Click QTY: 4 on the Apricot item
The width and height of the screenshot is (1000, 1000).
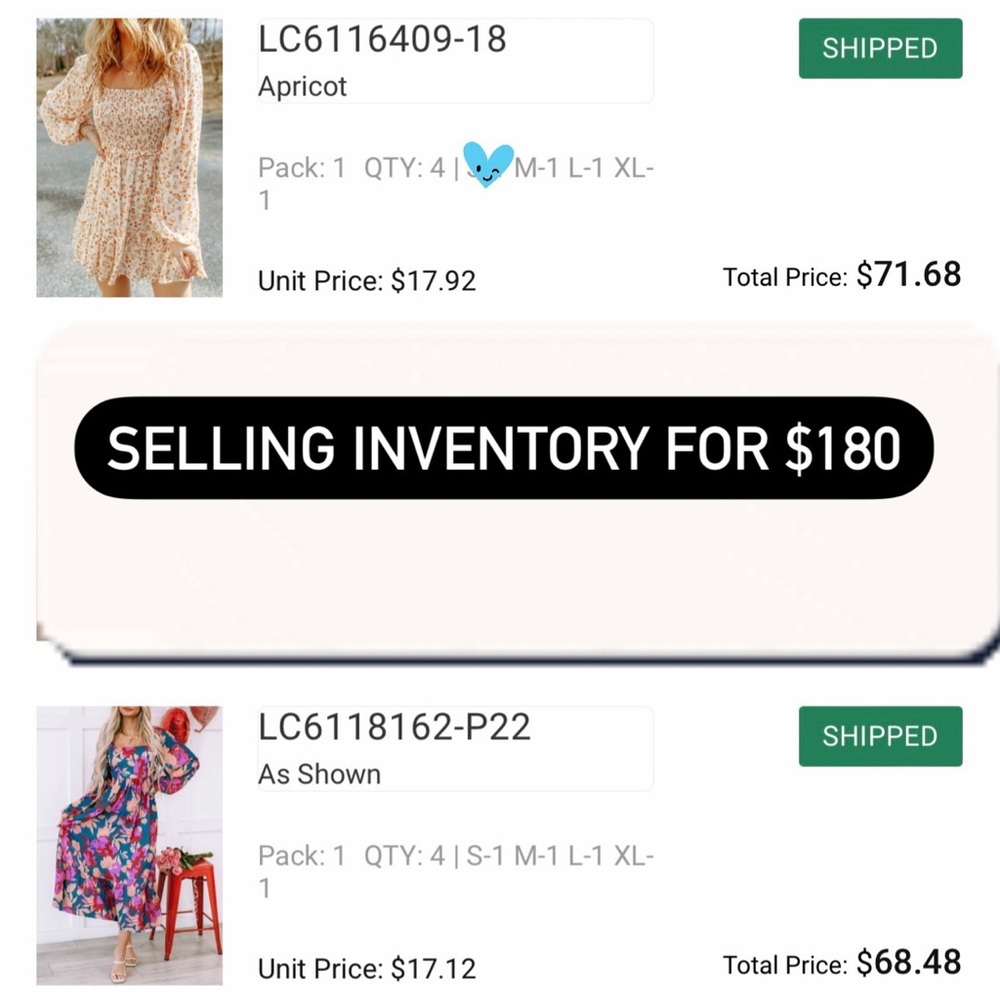pos(404,168)
